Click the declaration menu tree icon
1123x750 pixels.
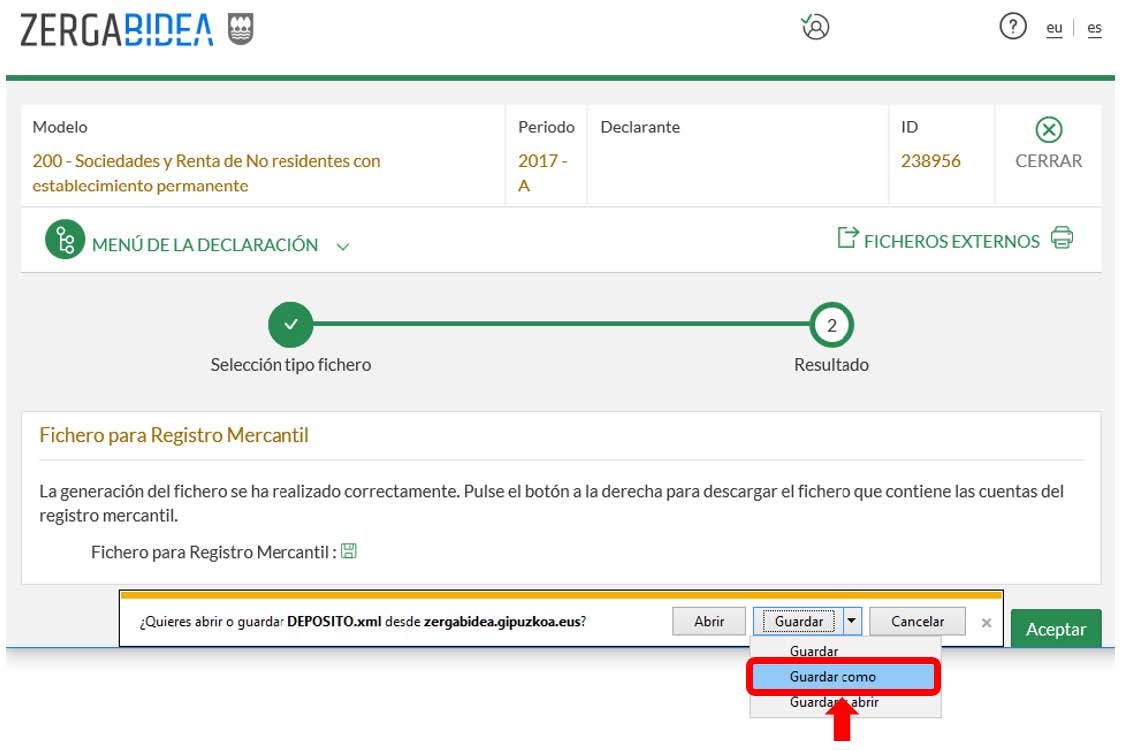(65, 241)
